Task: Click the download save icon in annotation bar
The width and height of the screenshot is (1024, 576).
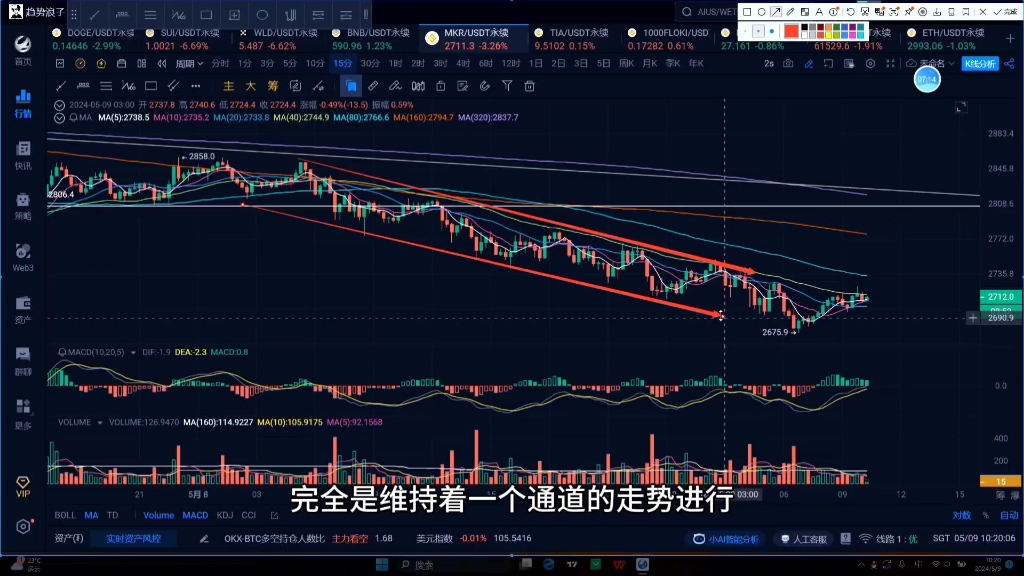Action: (x=937, y=12)
